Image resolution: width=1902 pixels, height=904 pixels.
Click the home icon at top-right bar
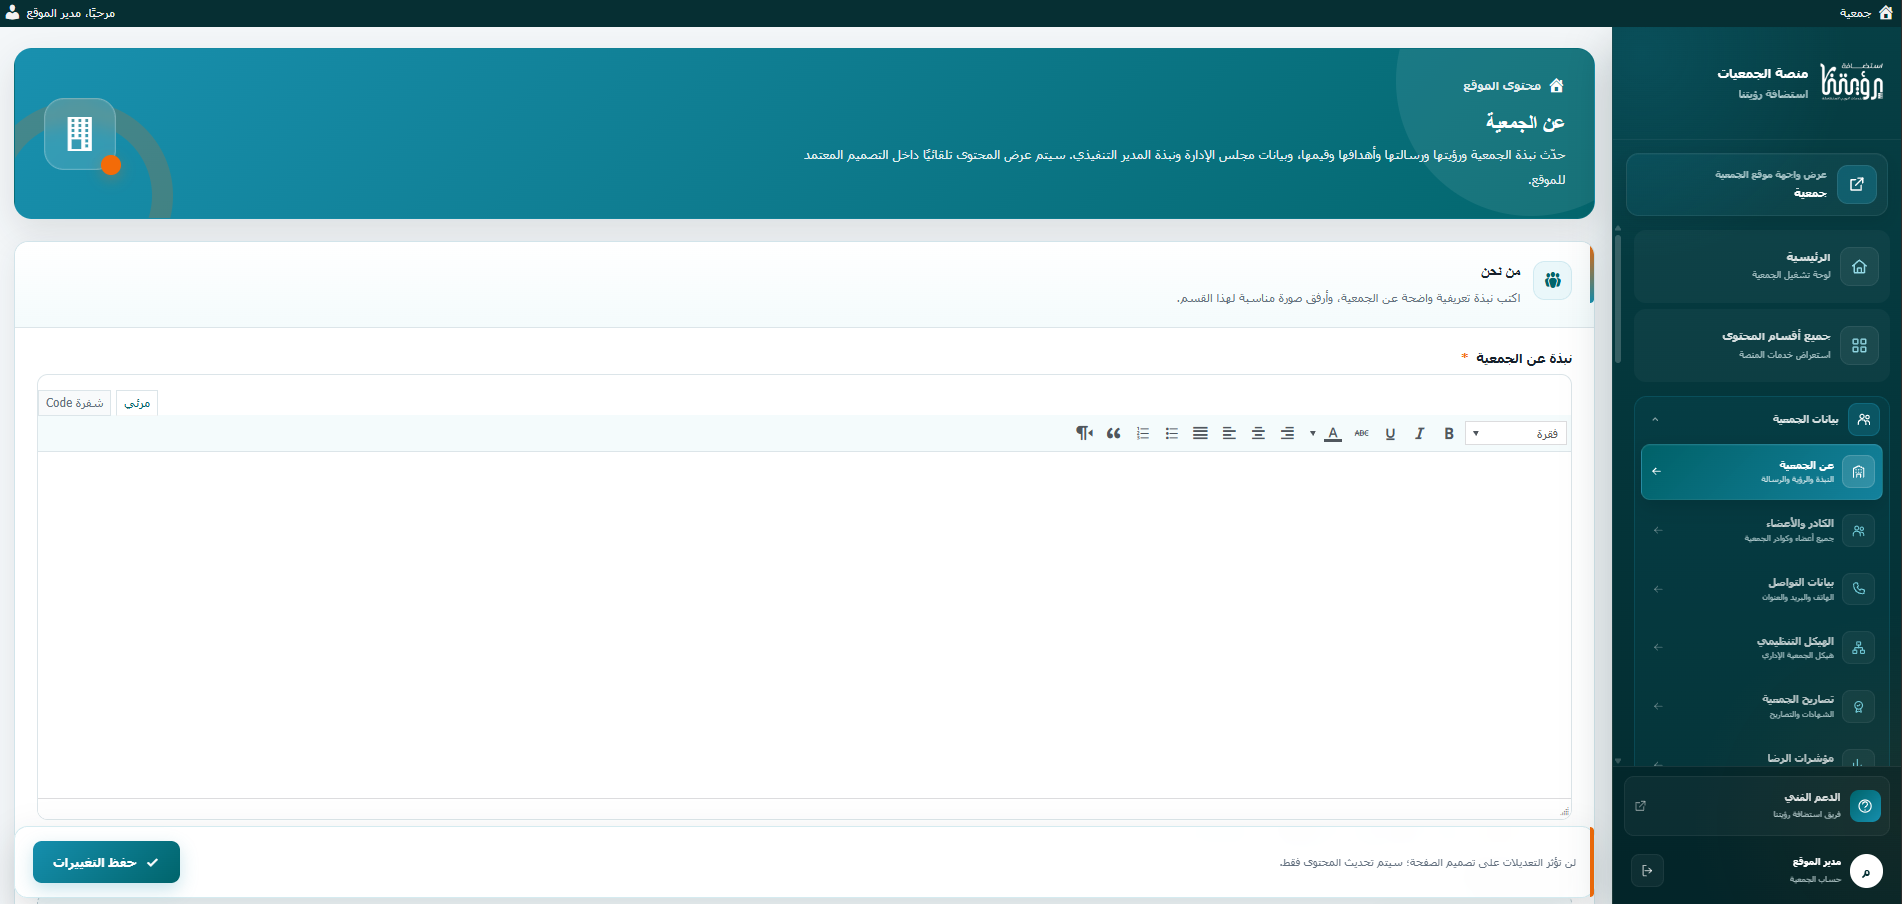(x=1886, y=13)
